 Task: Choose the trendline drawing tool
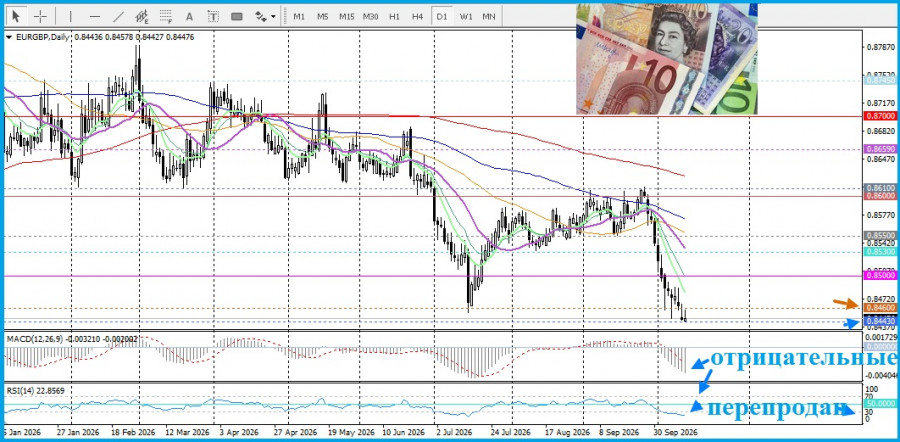pyautogui.click(x=118, y=16)
